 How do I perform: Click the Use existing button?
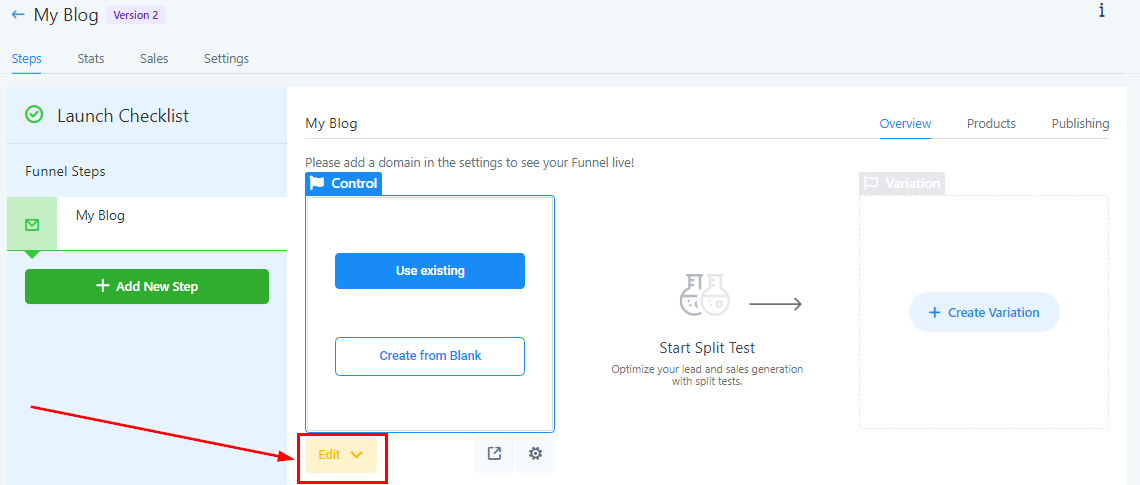click(430, 271)
